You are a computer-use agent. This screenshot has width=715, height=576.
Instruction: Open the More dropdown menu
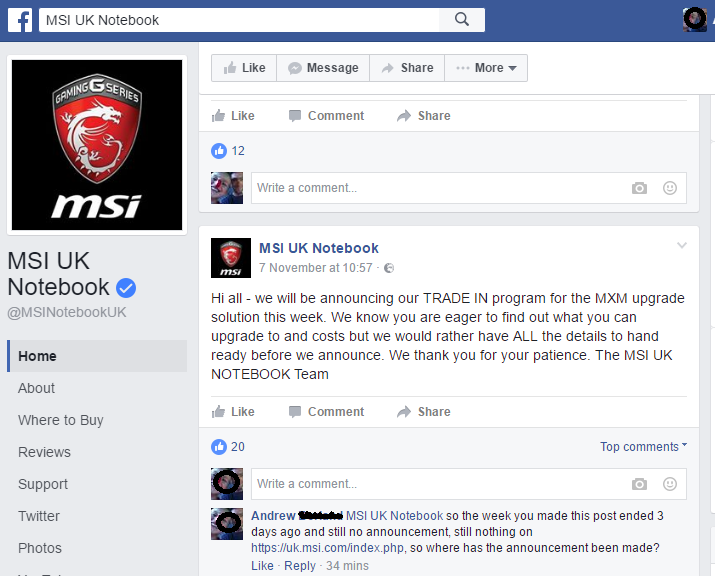tap(486, 68)
